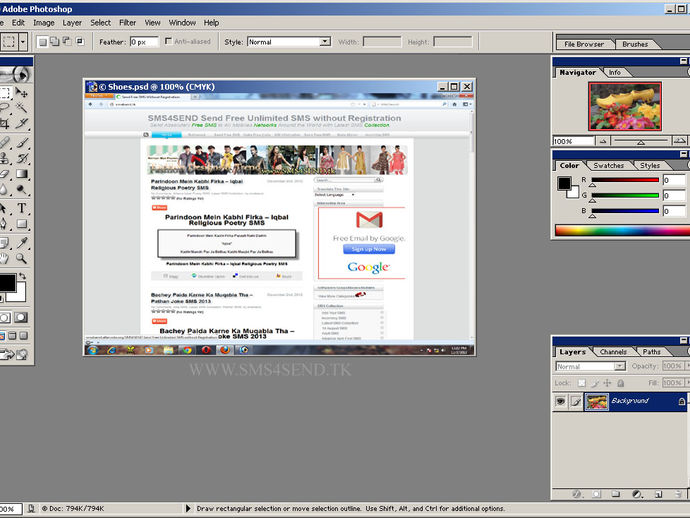The width and height of the screenshot is (690, 518).
Task: Click the red R color slider
Action: pos(625,180)
